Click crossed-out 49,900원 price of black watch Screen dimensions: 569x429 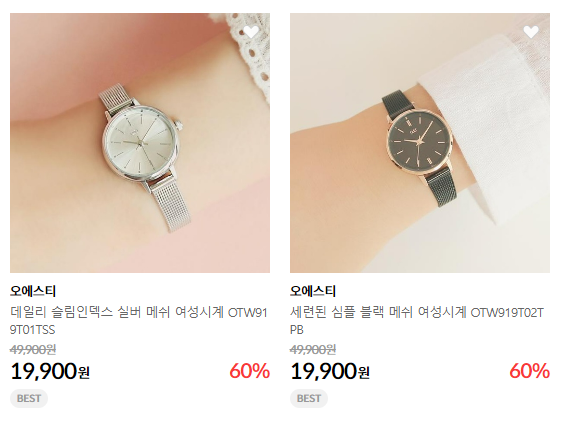313,350
